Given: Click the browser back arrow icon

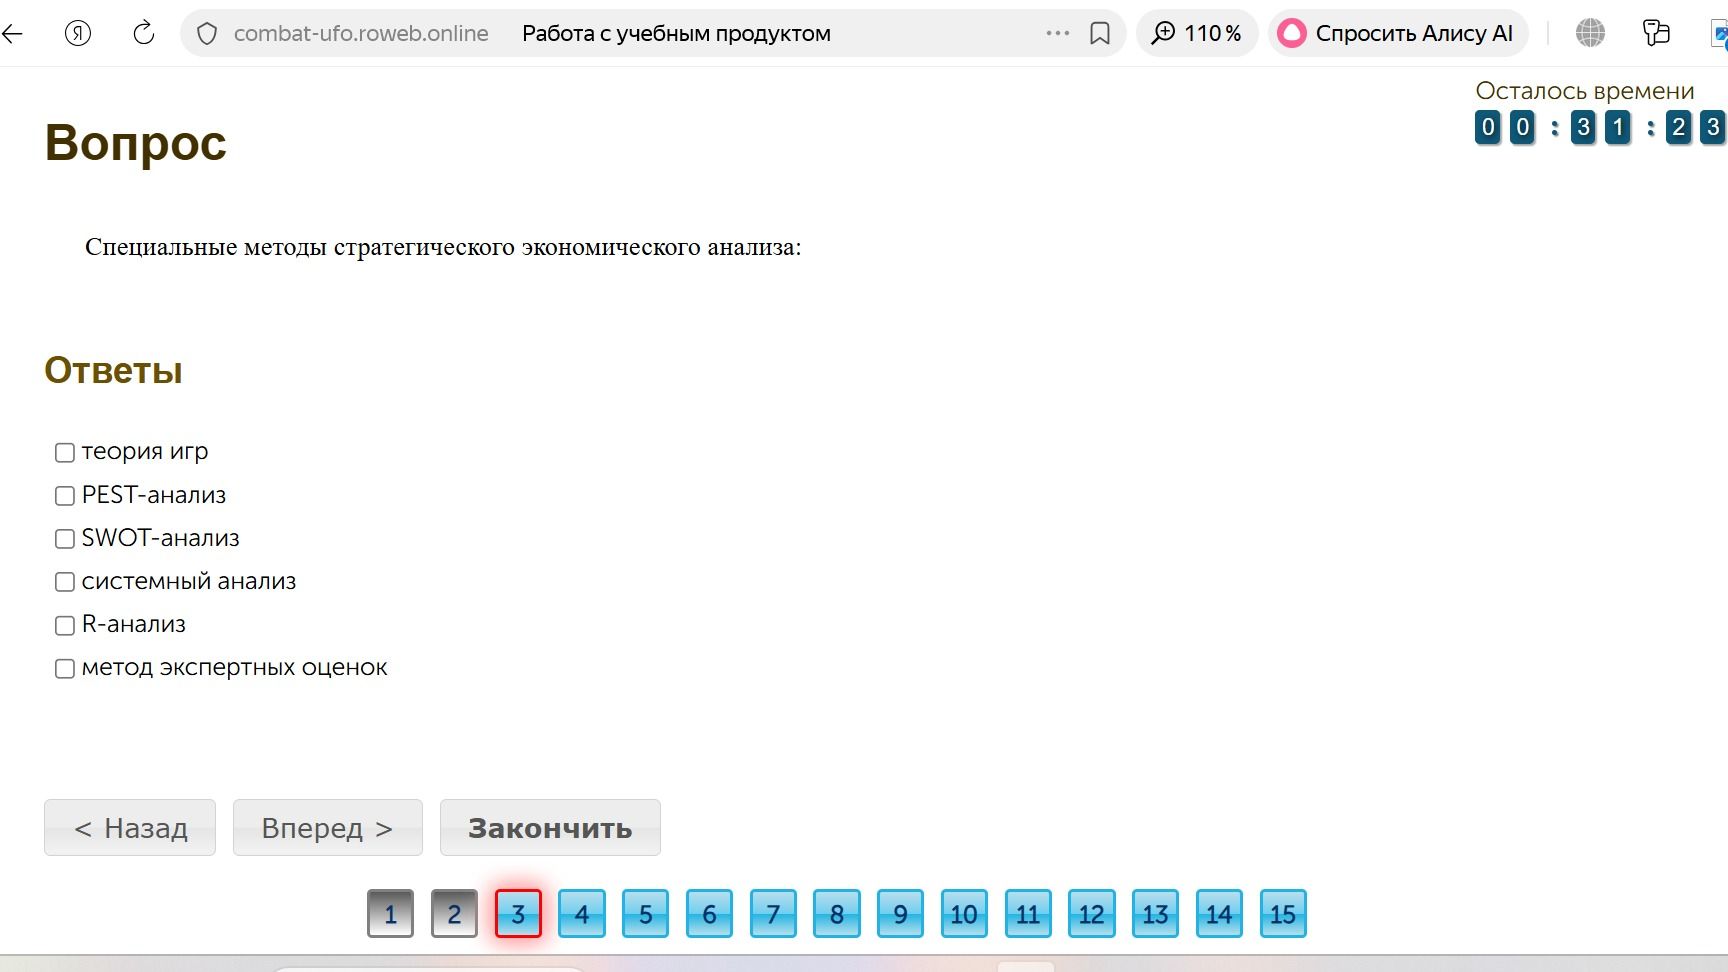Looking at the screenshot, I should tap(12, 33).
